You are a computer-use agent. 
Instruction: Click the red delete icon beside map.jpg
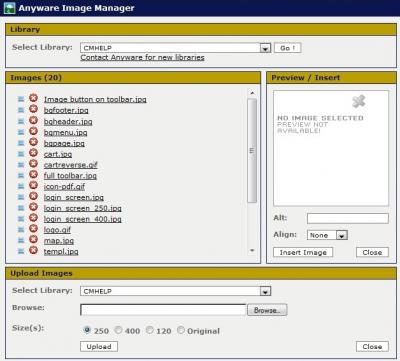point(33,239)
